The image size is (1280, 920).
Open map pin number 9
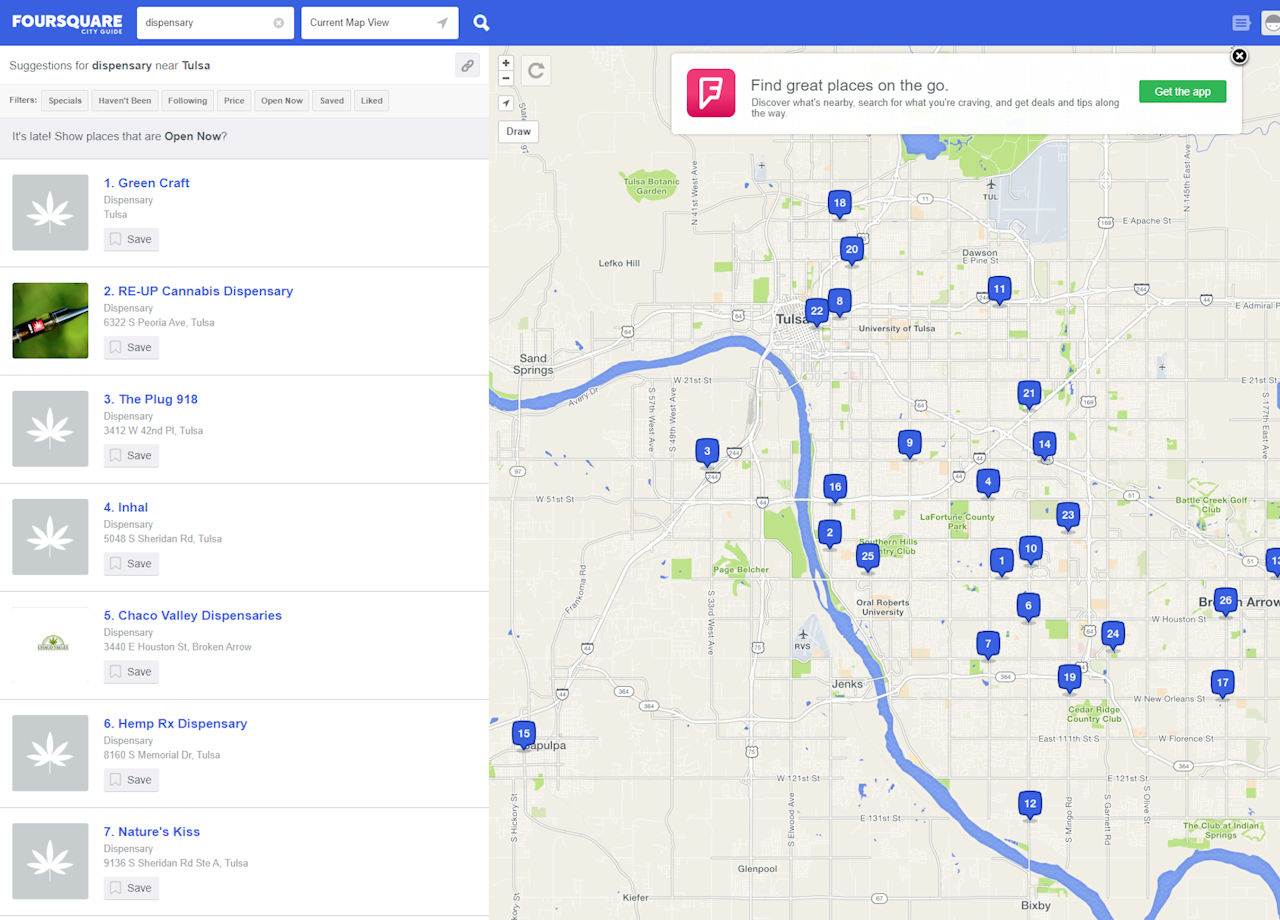pyautogui.click(x=909, y=443)
